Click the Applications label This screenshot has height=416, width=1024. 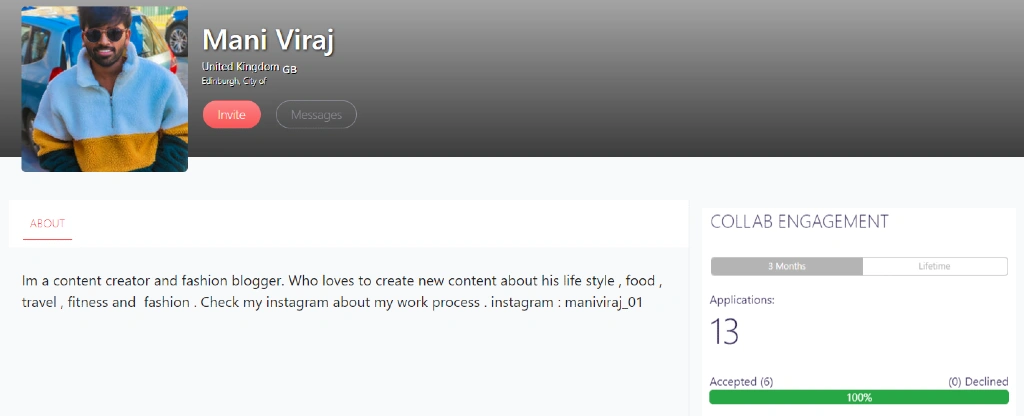(x=742, y=300)
